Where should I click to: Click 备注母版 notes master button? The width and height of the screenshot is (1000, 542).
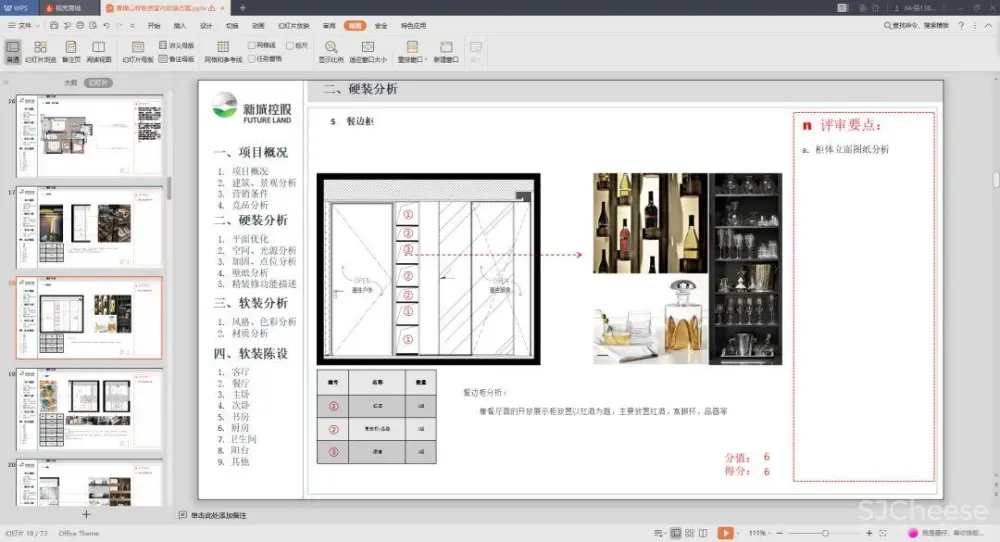(177, 59)
